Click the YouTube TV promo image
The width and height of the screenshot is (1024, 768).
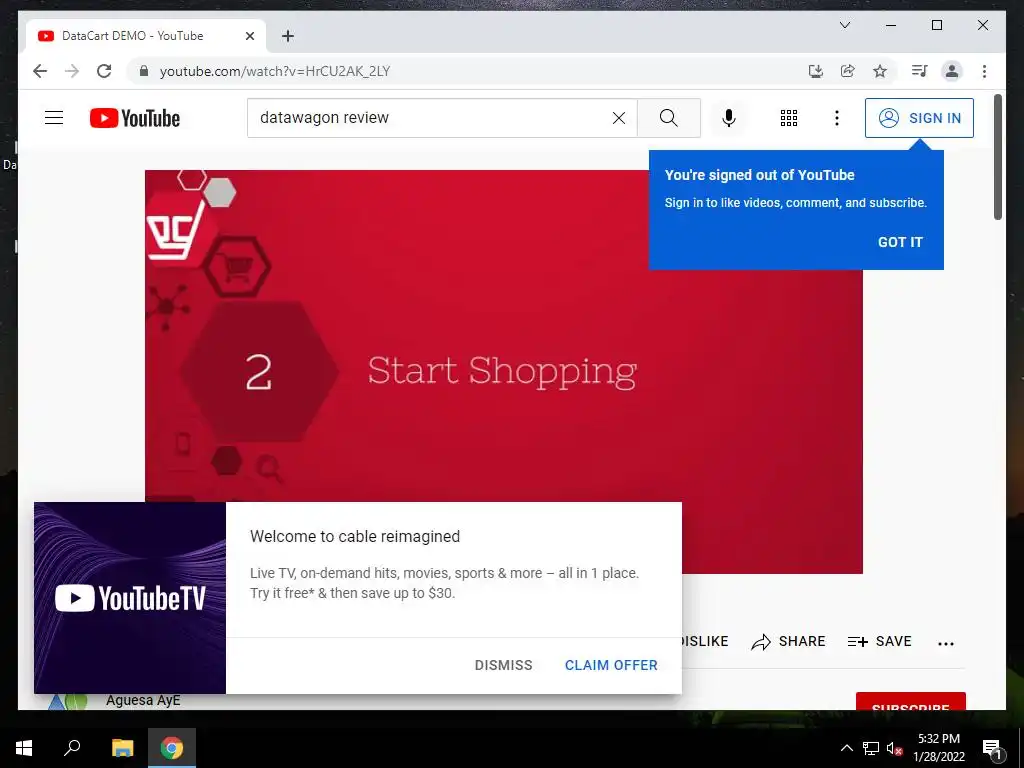[130, 598]
